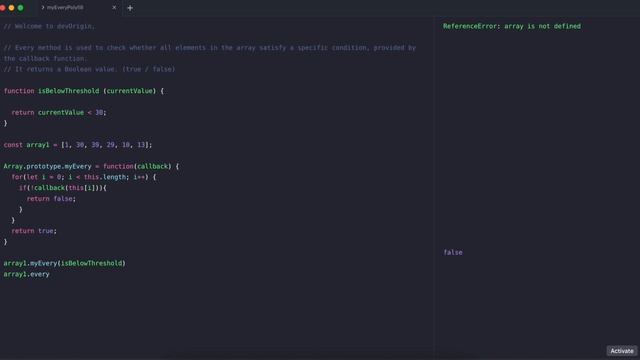Click the red close window button
This screenshot has height=360, width=640.
pyautogui.click(x=2, y=7)
